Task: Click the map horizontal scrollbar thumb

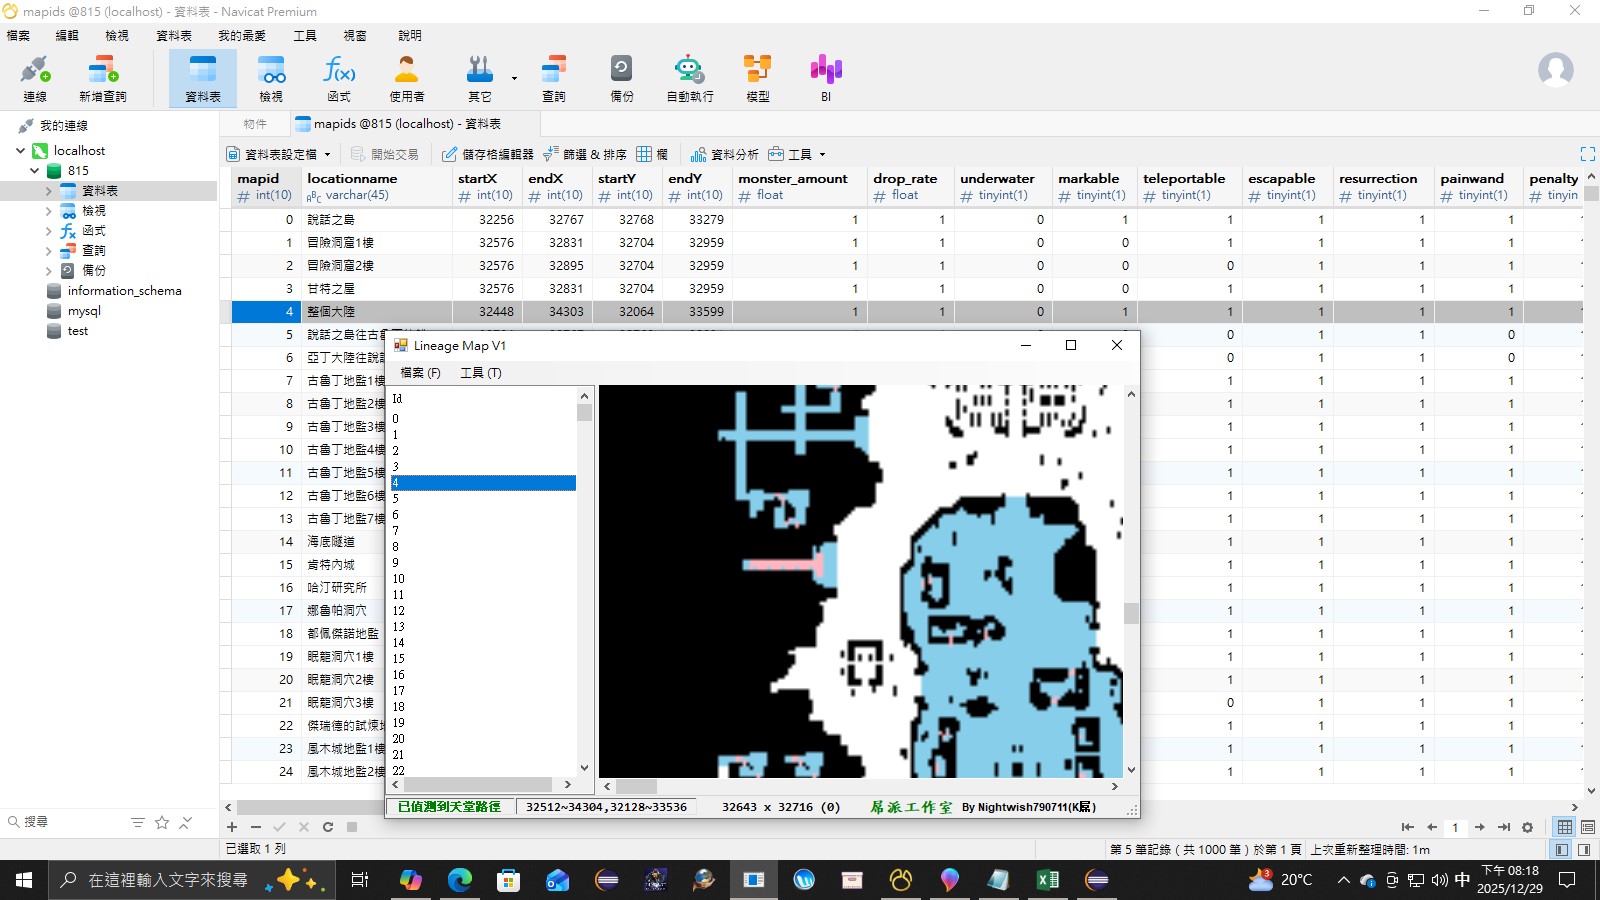Action: point(637,786)
